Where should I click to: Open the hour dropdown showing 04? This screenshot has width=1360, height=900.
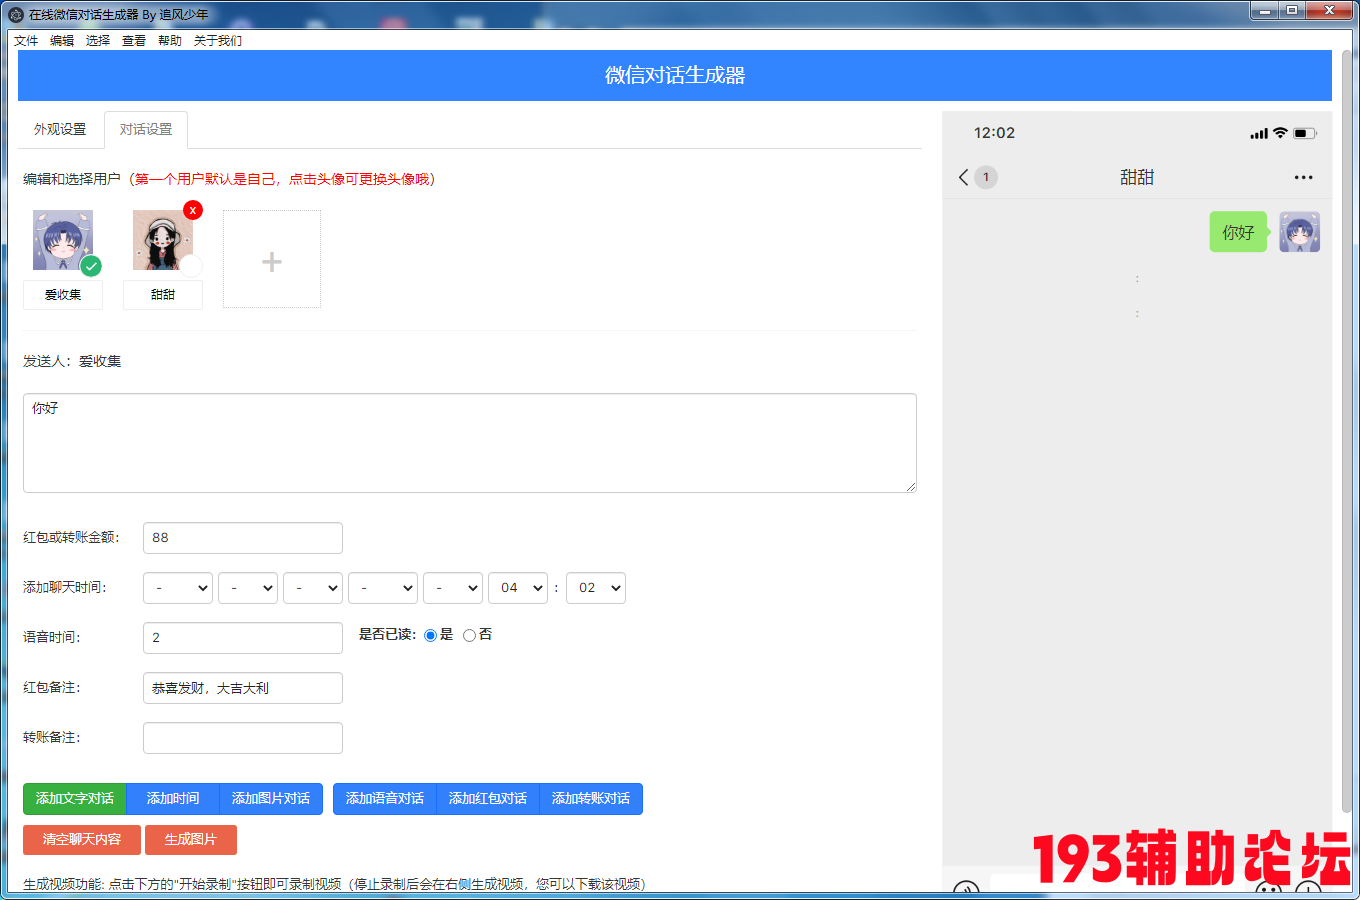point(518,588)
